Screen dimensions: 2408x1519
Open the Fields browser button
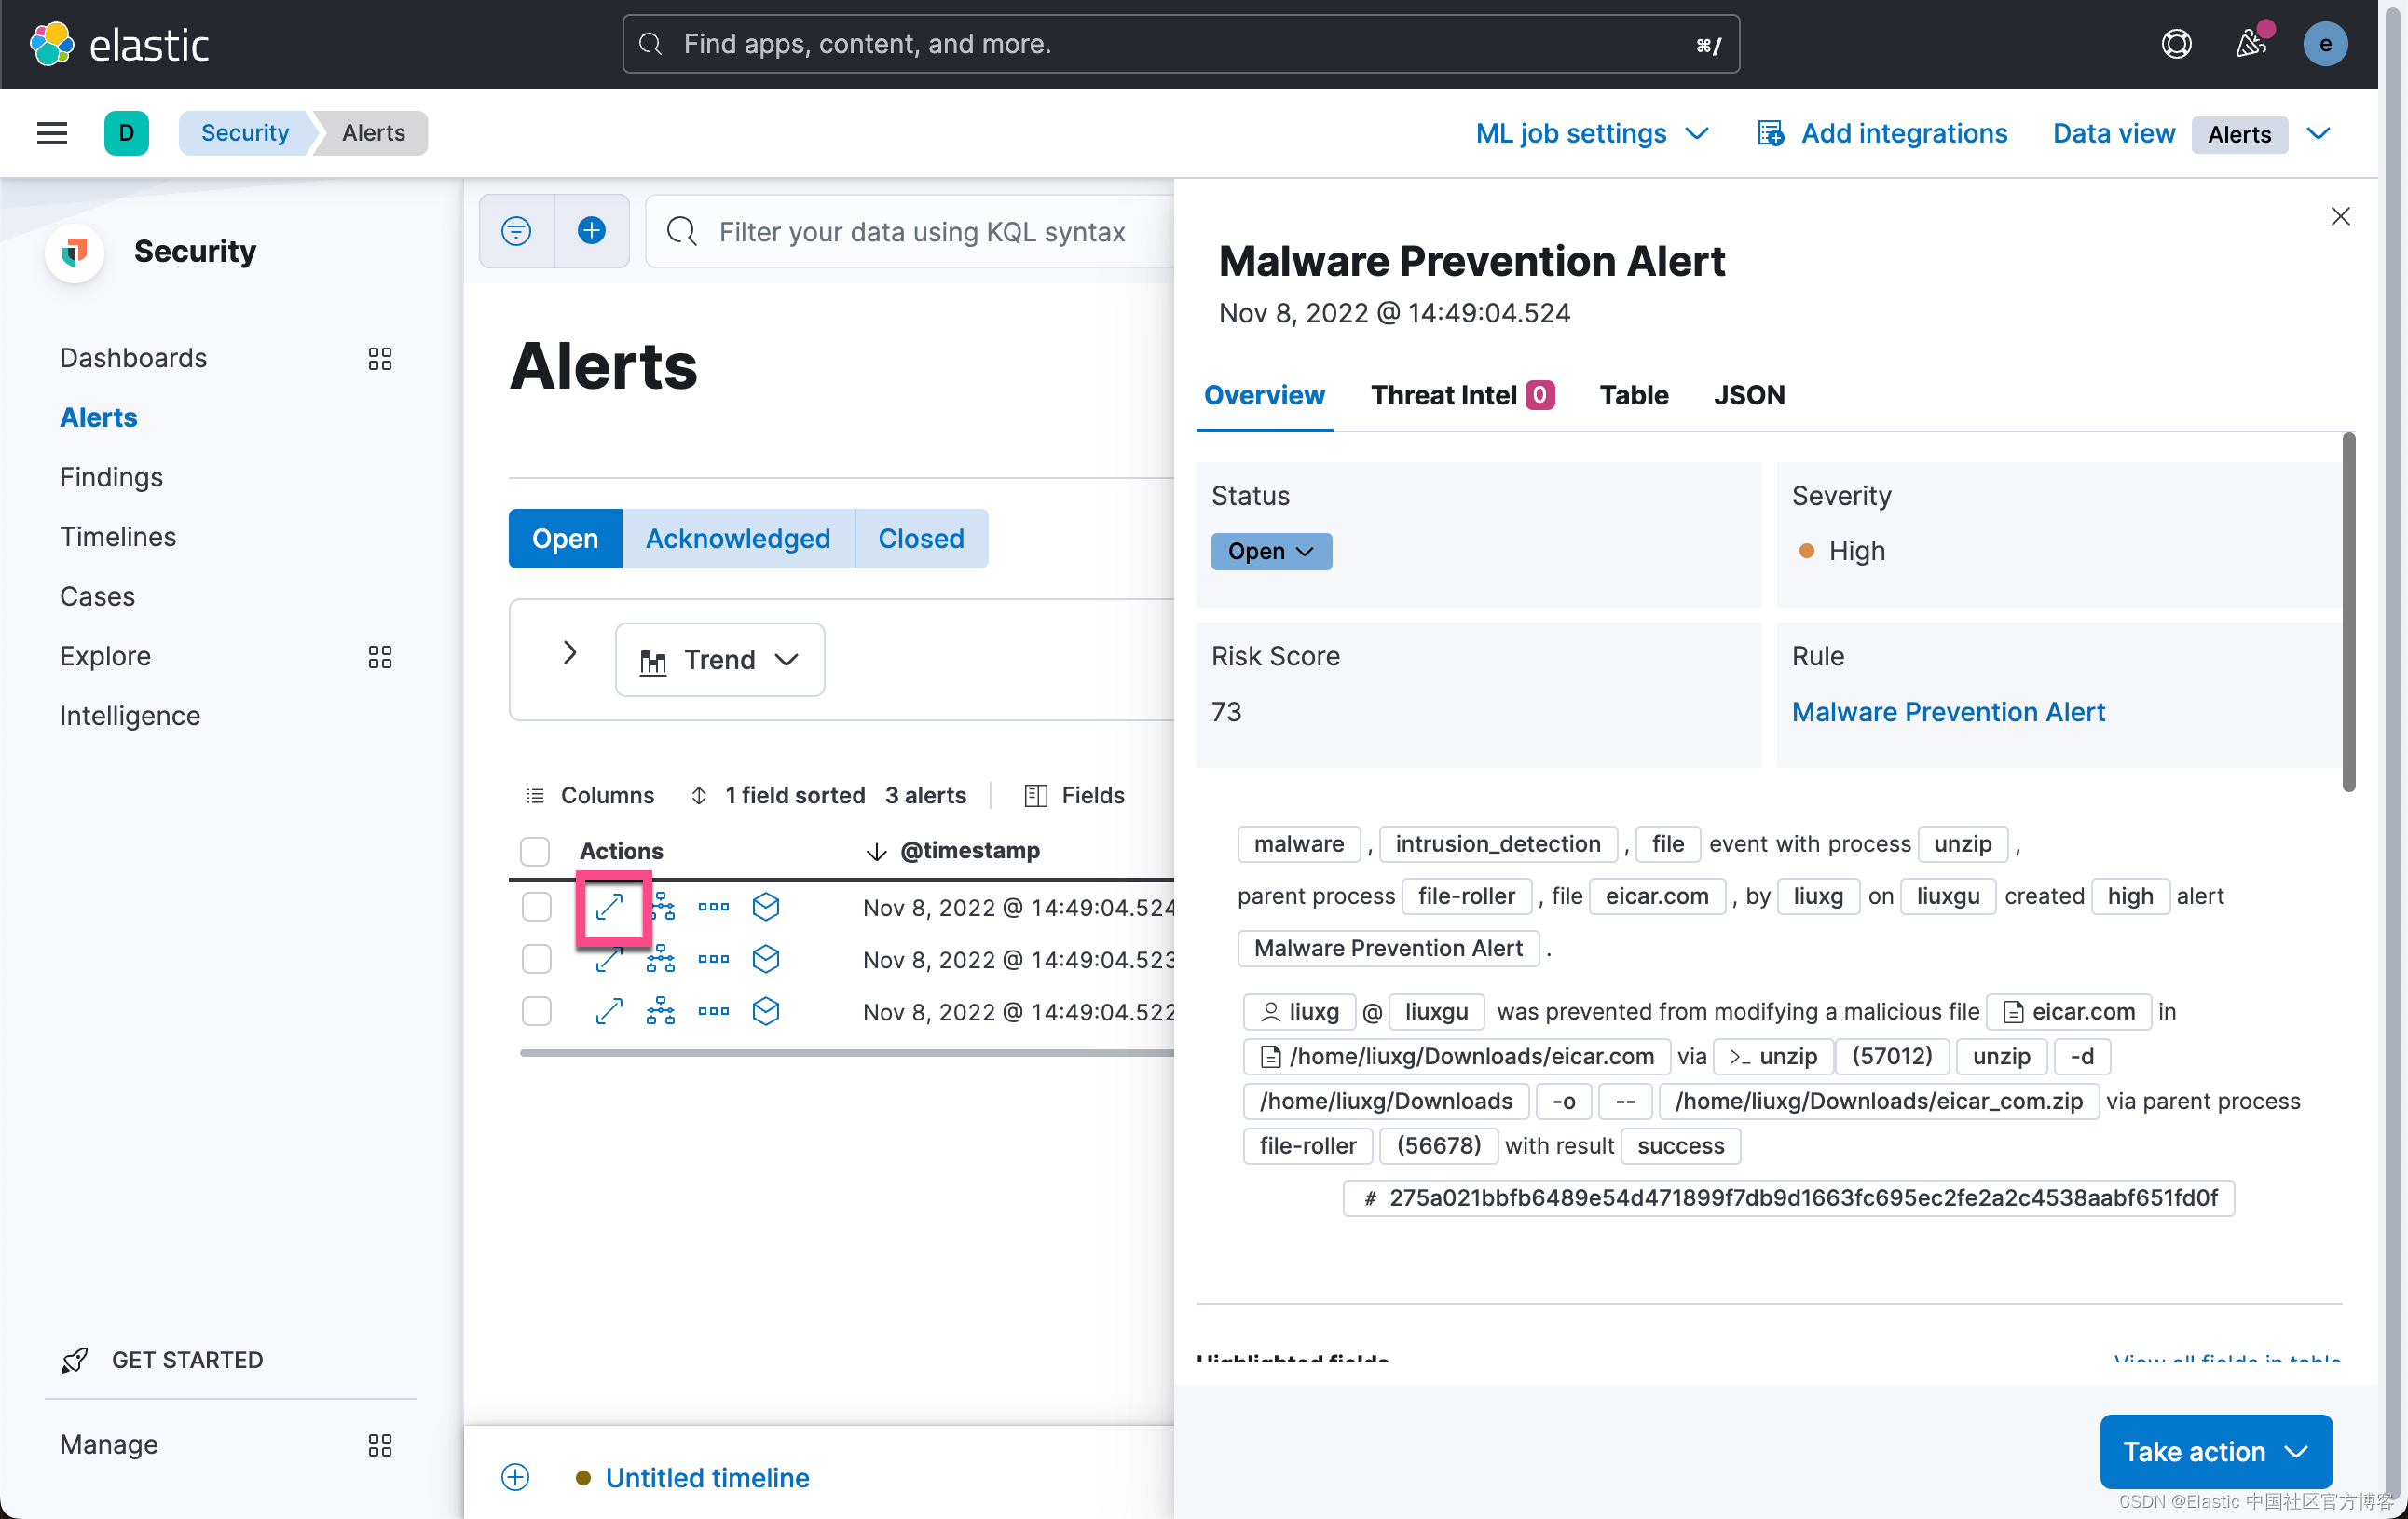1074,795
